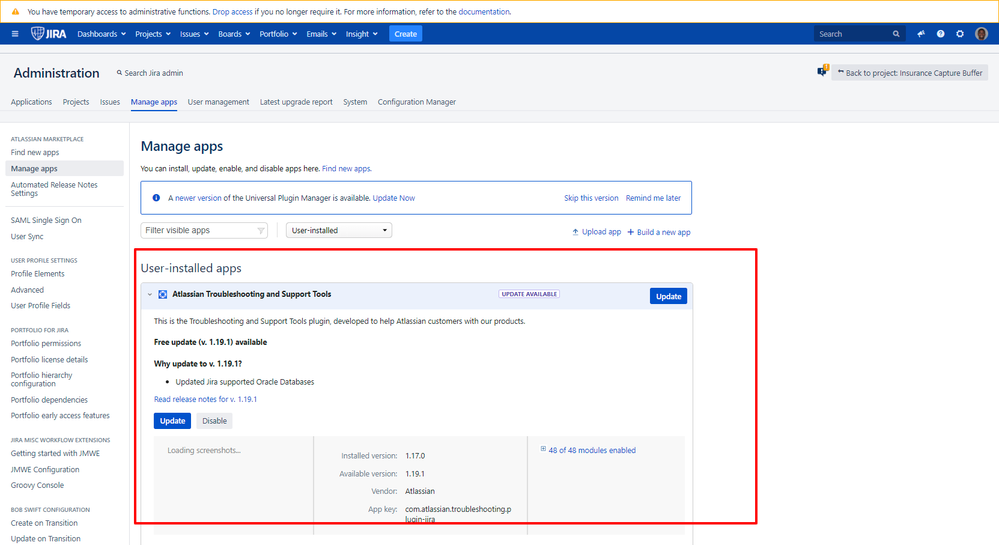Click the Jira logo

pos(48,34)
